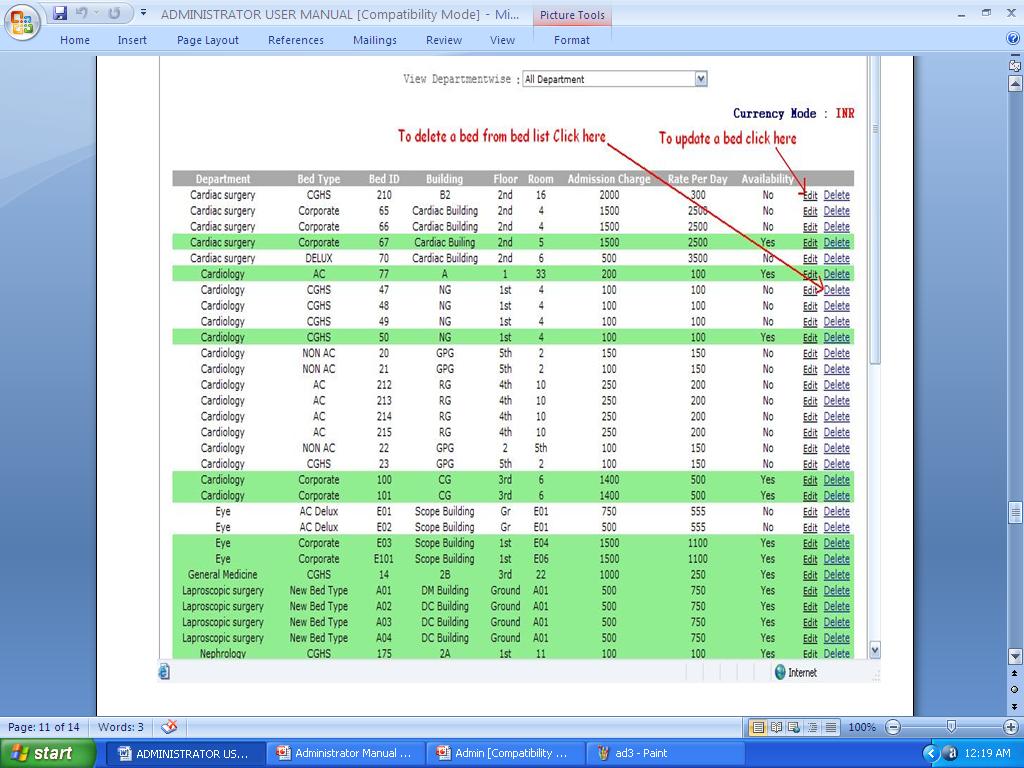The width and height of the screenshot is (1024, 768).
Task: Open the Review tab
Action: click(x=444, y=40)
